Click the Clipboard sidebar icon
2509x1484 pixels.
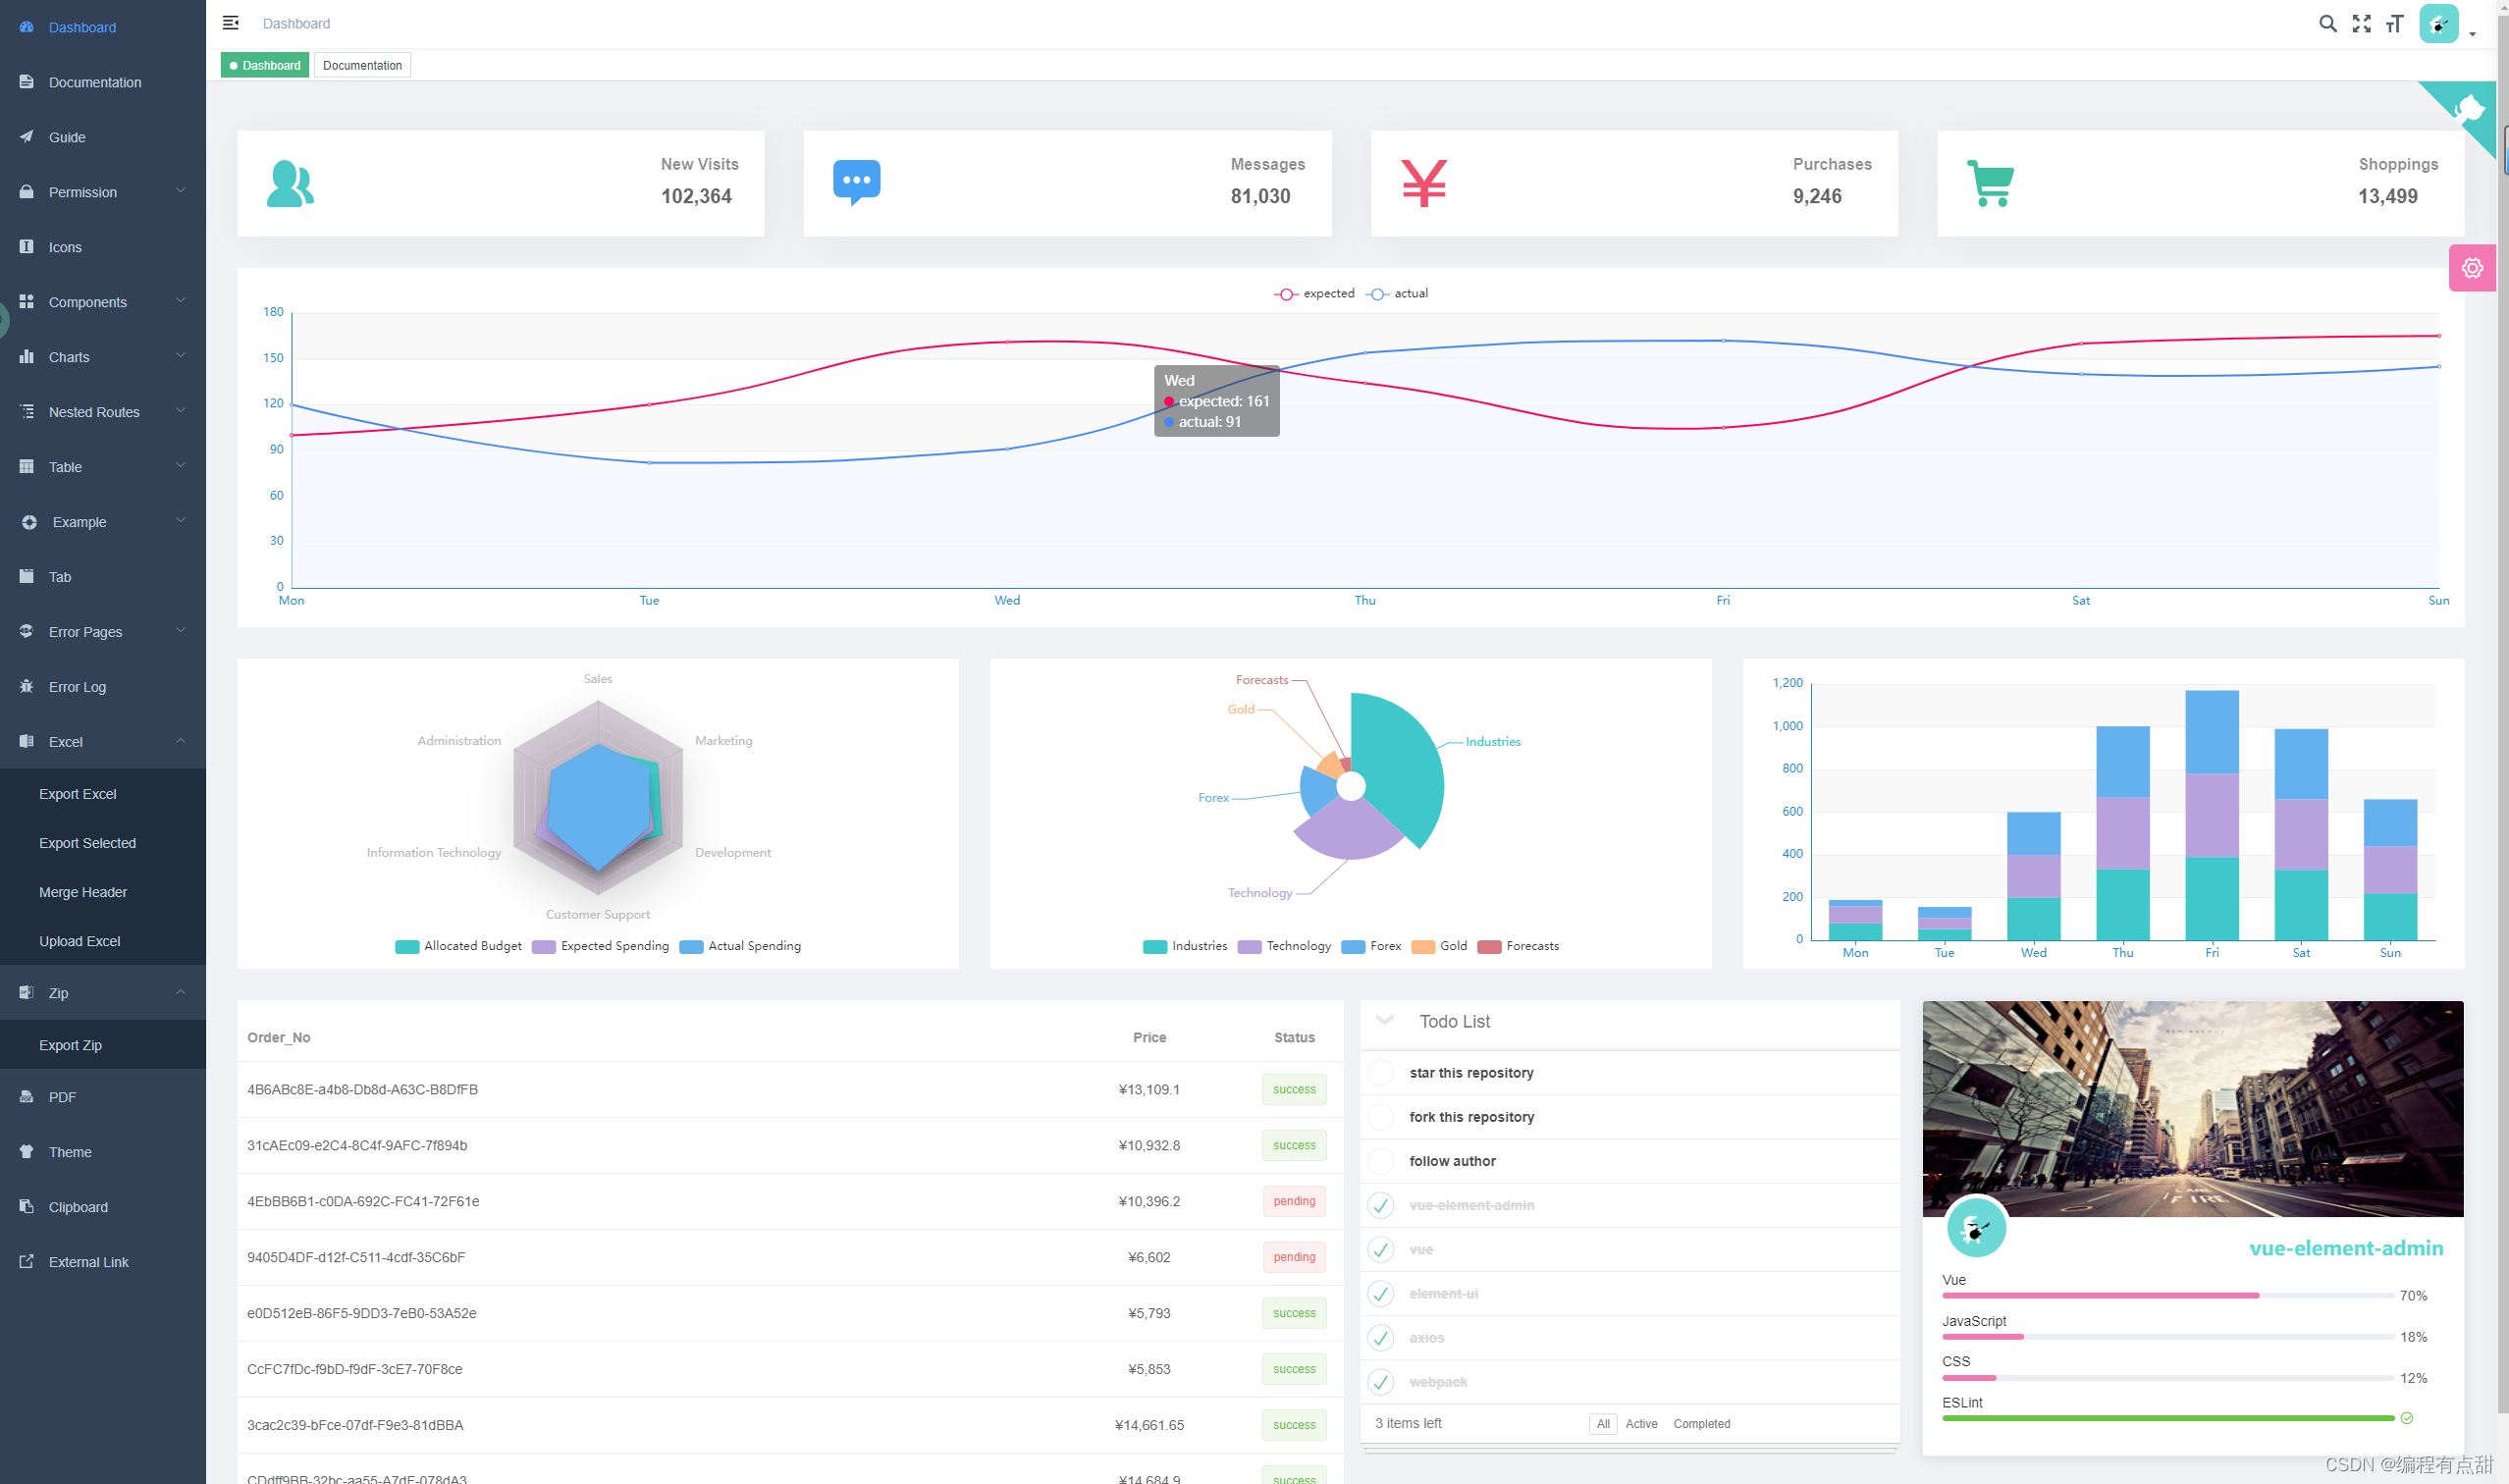(27, 1207)
